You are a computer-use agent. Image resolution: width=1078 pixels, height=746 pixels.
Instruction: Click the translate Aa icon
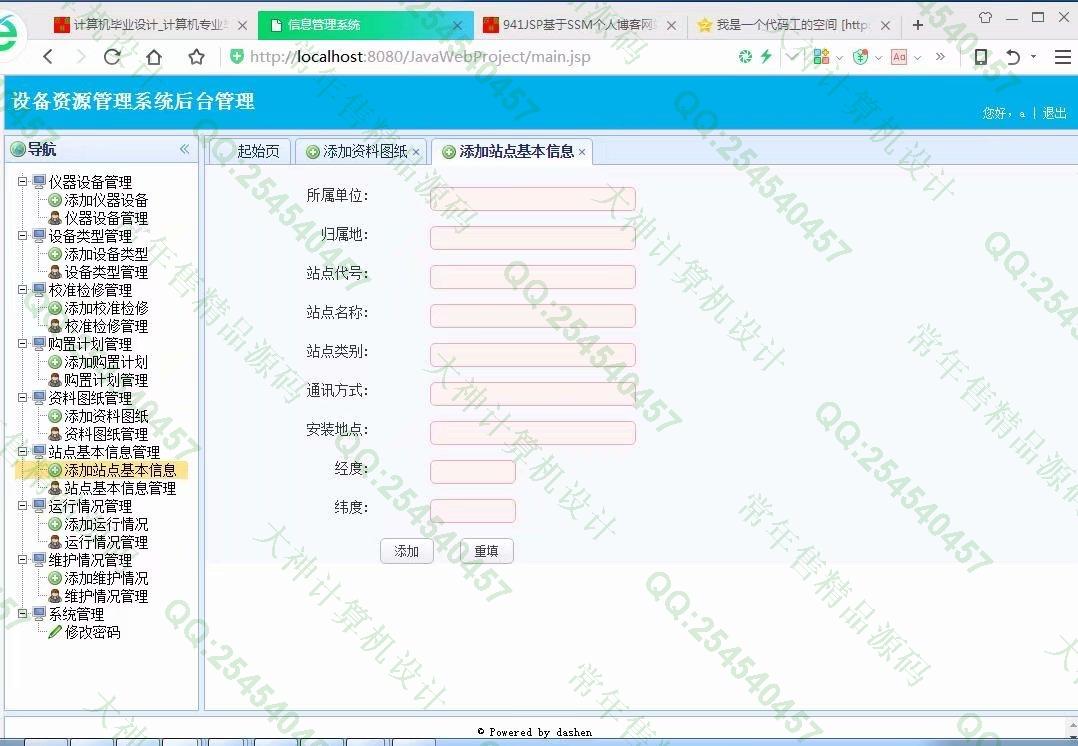coord(899,56)
